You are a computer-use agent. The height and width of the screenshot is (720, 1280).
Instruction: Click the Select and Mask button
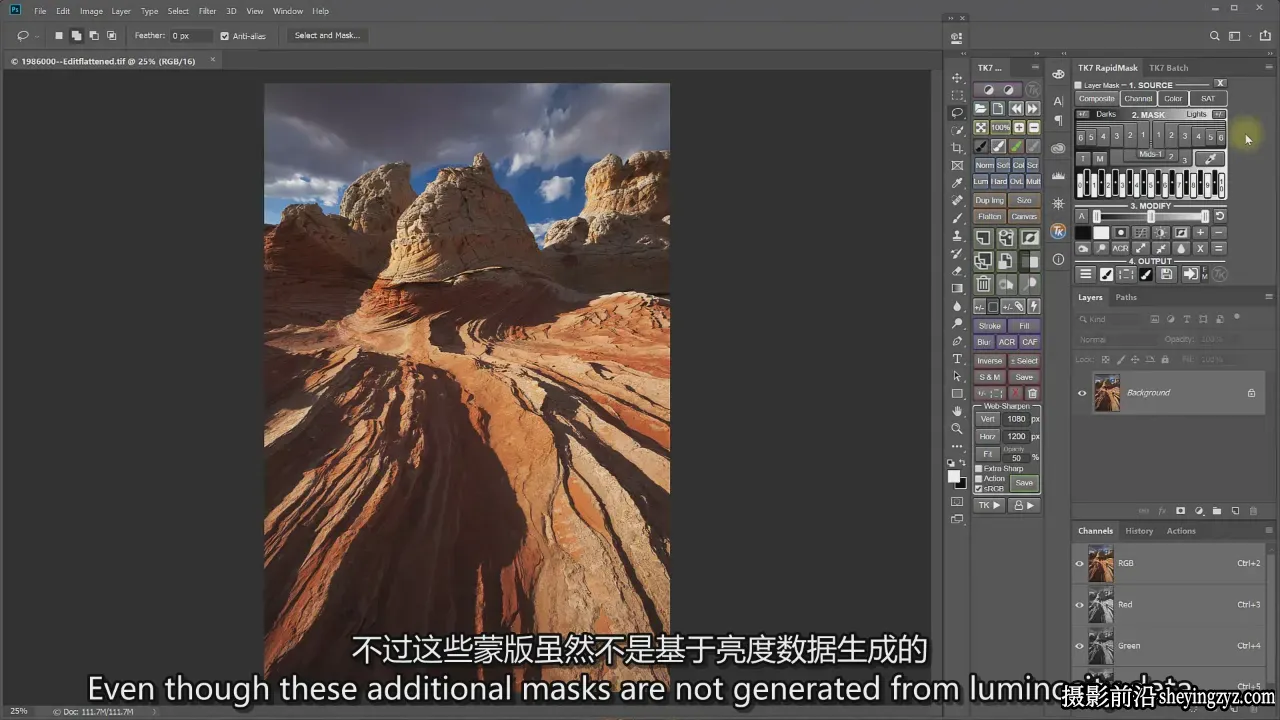coord(327,36)
